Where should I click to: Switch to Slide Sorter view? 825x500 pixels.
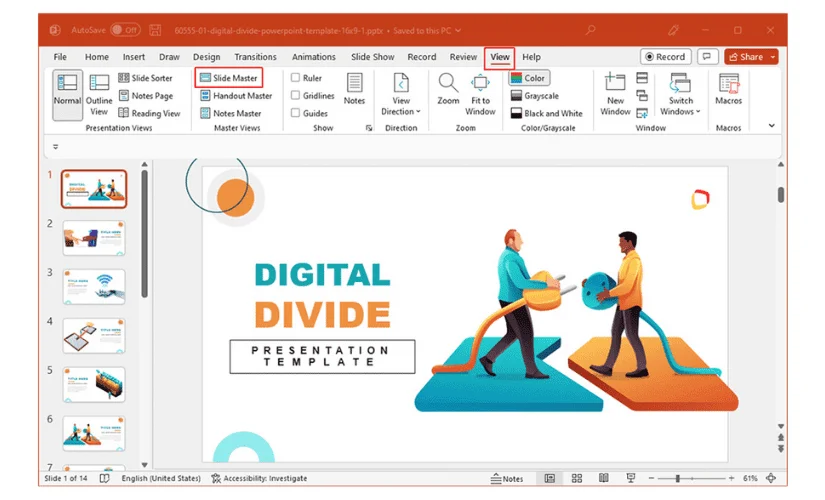pos(145,78)
